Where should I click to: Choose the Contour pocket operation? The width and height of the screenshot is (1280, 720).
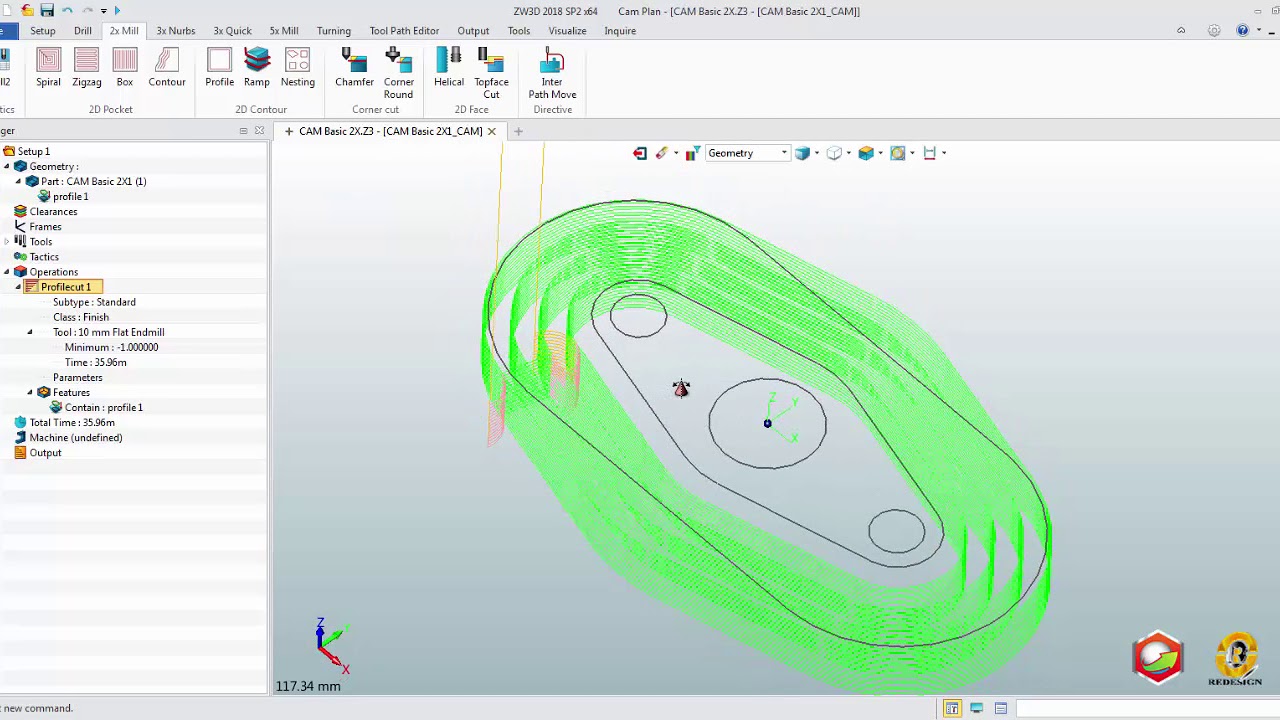coord(167,68)
